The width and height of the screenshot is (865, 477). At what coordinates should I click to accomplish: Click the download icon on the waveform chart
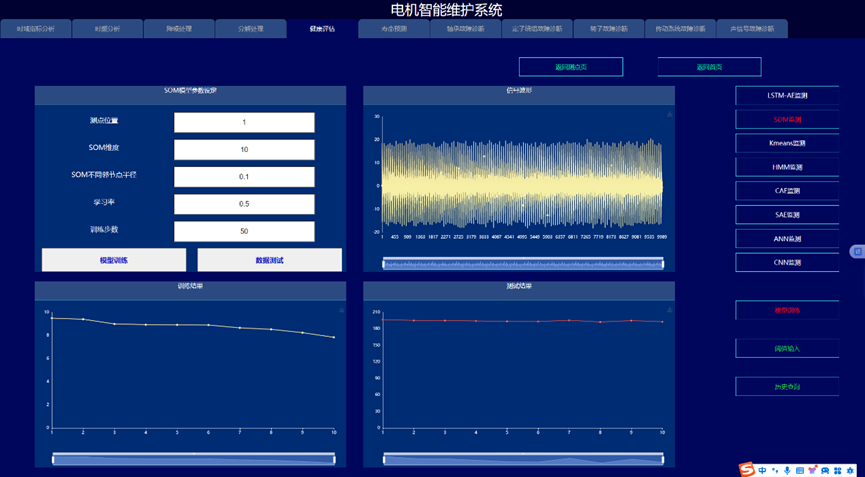point(669,115)
